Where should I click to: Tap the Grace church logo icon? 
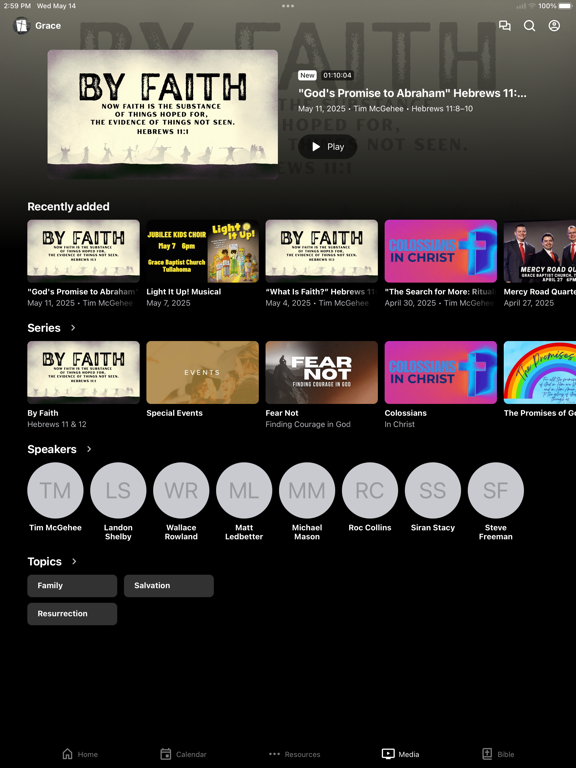point(22,25)
